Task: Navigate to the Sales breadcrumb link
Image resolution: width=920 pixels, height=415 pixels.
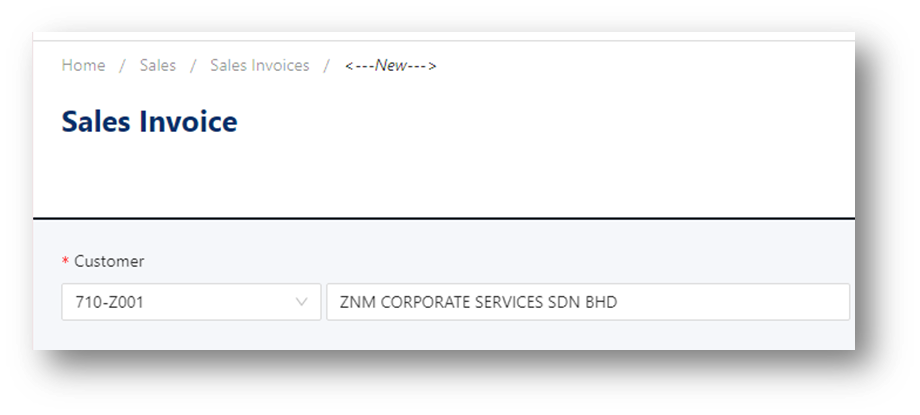Action: (158, 65)
